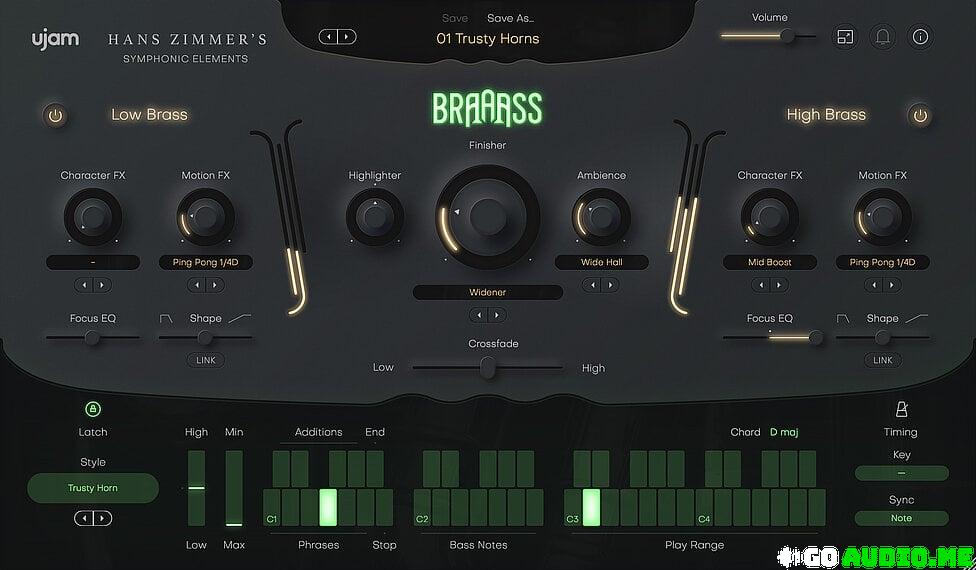Open the info icon in top bar
The height and width of the screenshot is (570, 976).
[920, 38]
